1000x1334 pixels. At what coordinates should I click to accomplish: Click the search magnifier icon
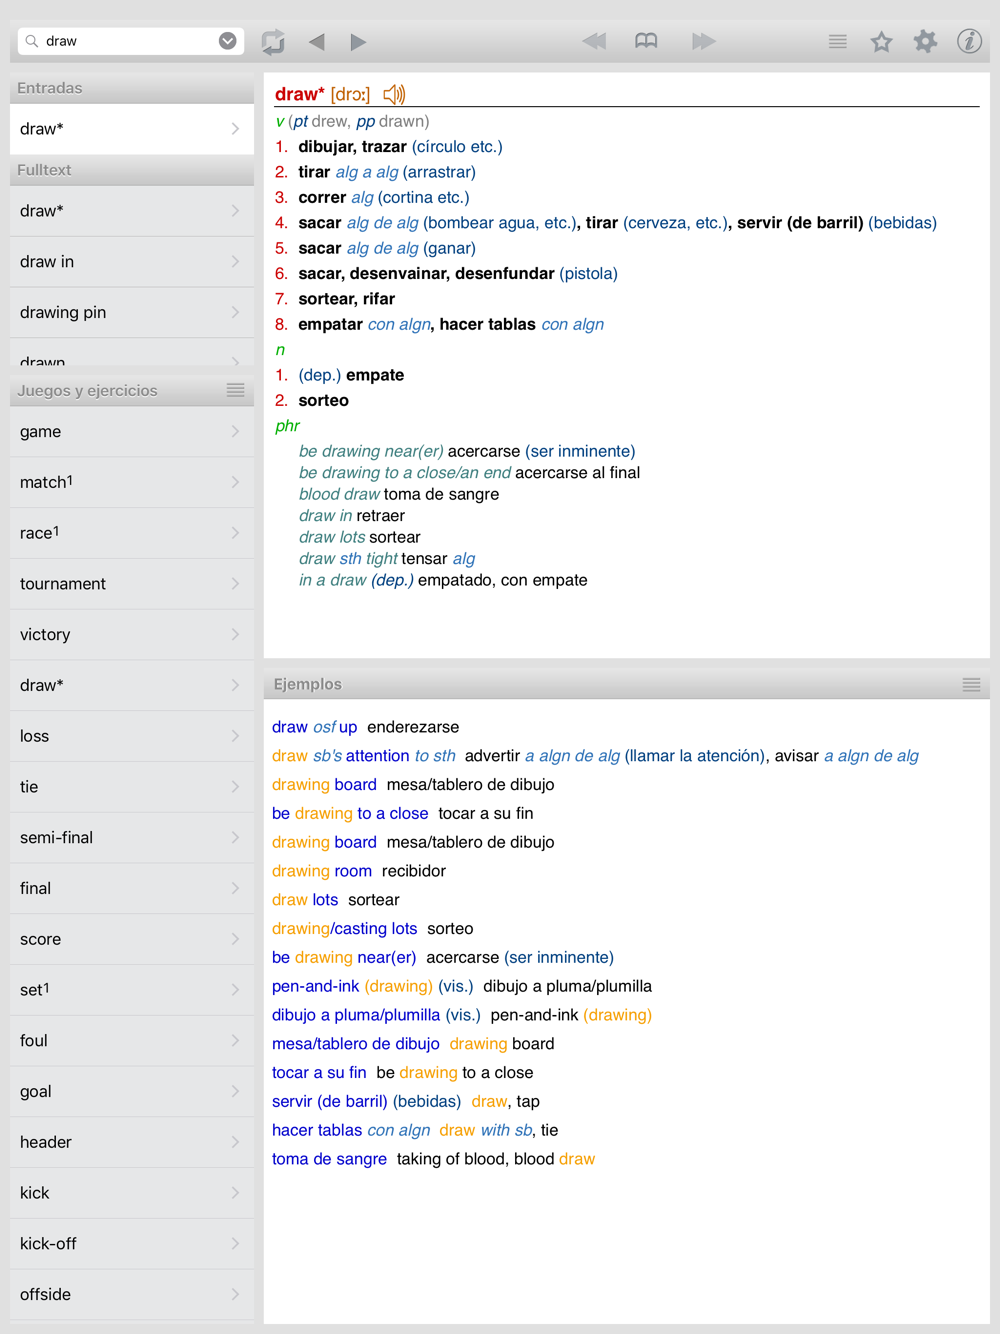pos(32,41)
